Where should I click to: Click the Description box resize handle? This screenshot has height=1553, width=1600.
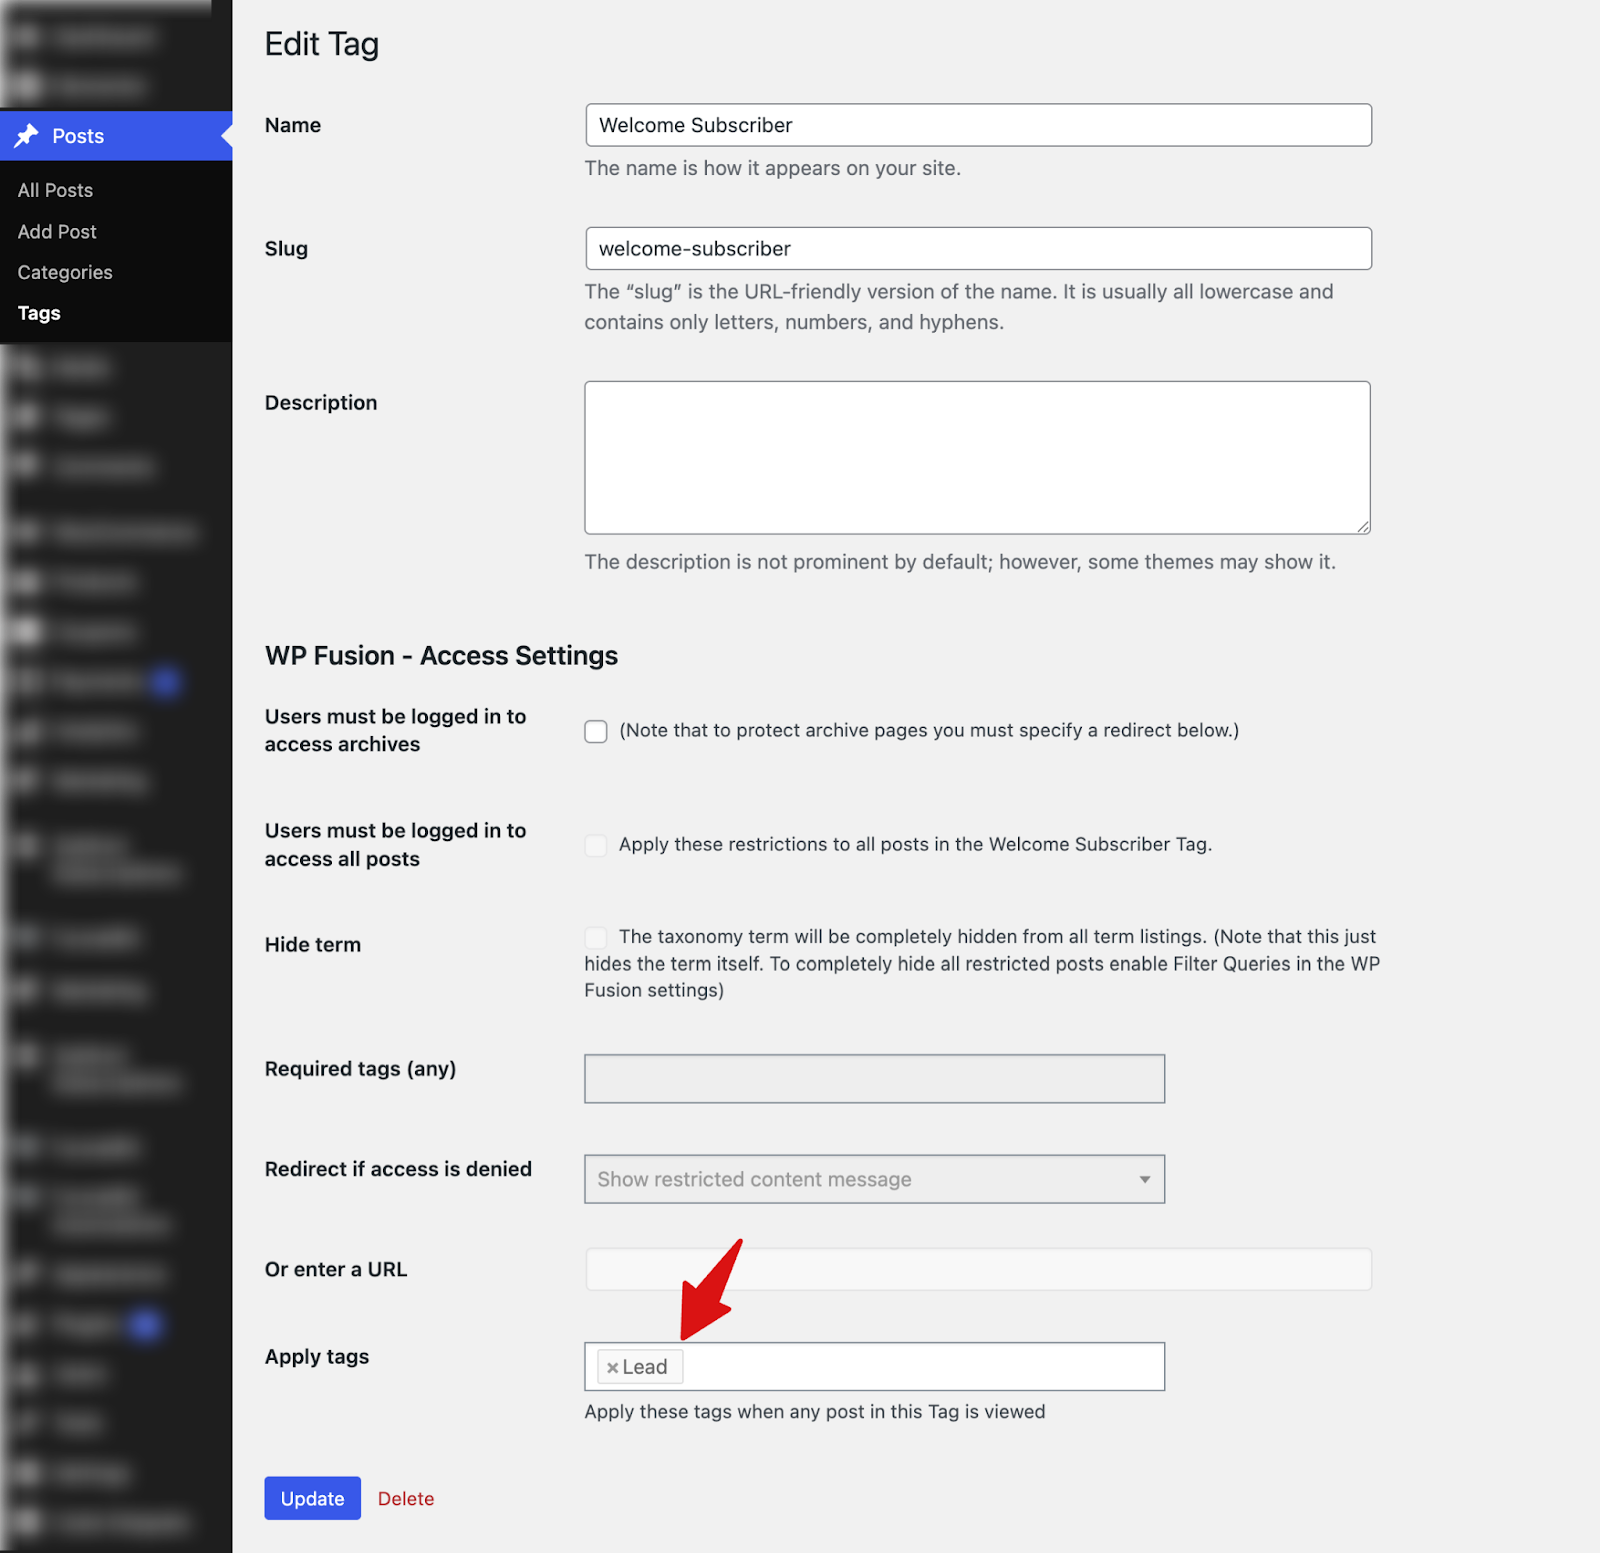pos(1362,526)
